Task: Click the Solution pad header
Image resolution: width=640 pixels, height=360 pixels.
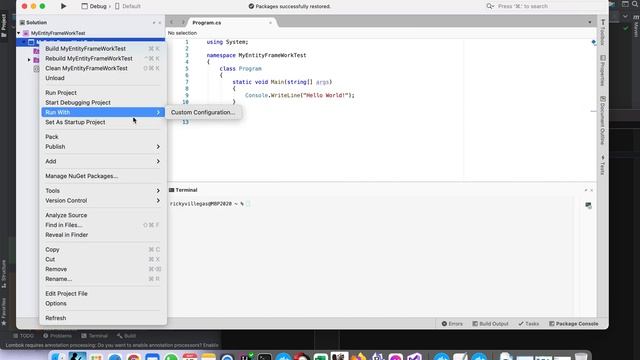Action: (x=33, y=23)
